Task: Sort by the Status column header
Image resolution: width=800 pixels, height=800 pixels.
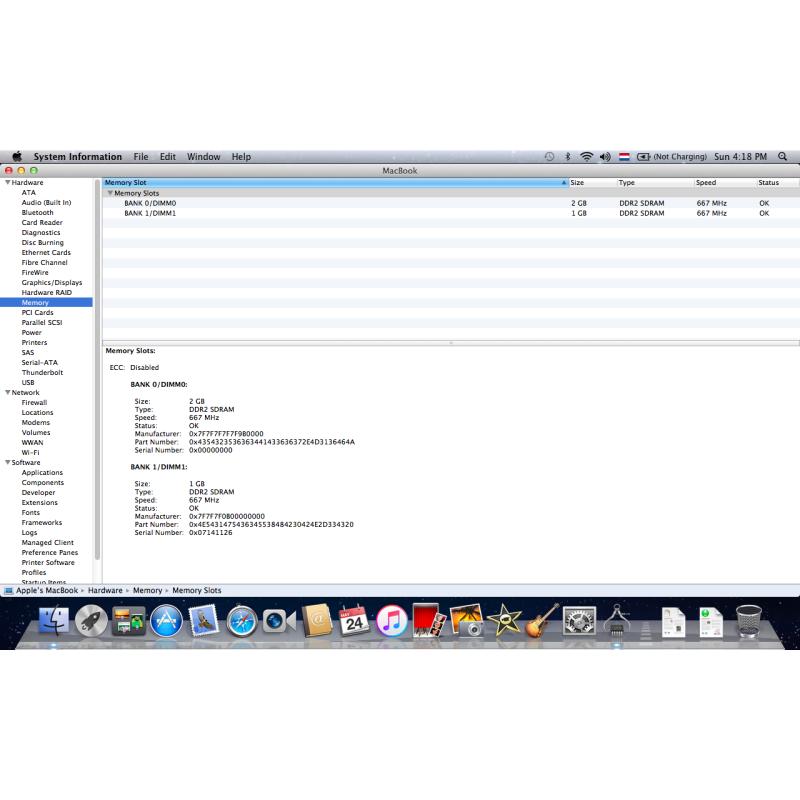Action: [x=778, y=182]
